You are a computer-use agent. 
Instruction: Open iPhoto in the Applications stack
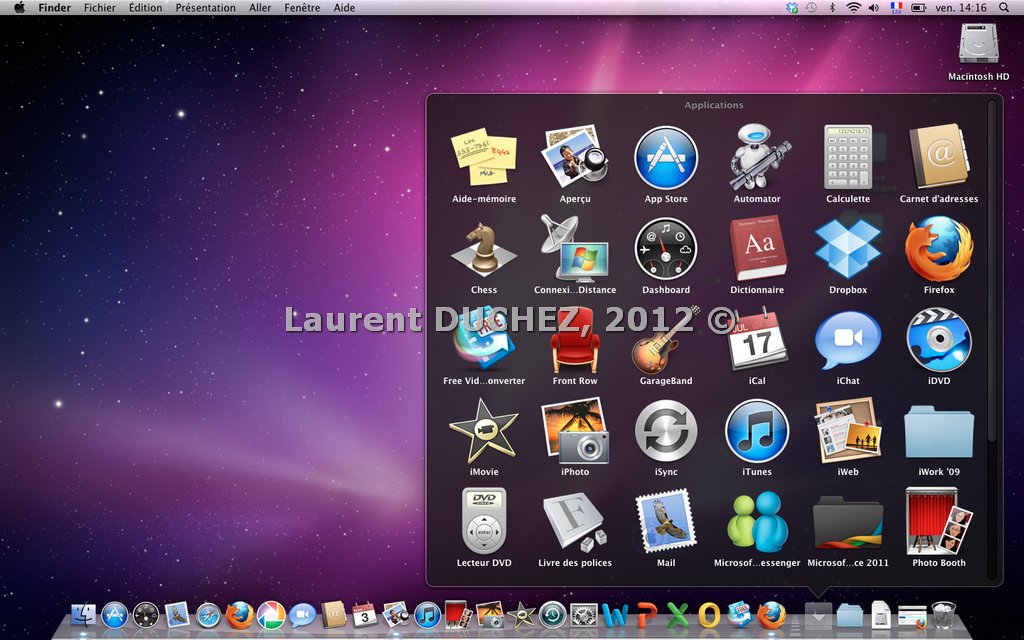pyautogui.click(x=575, y=432)
